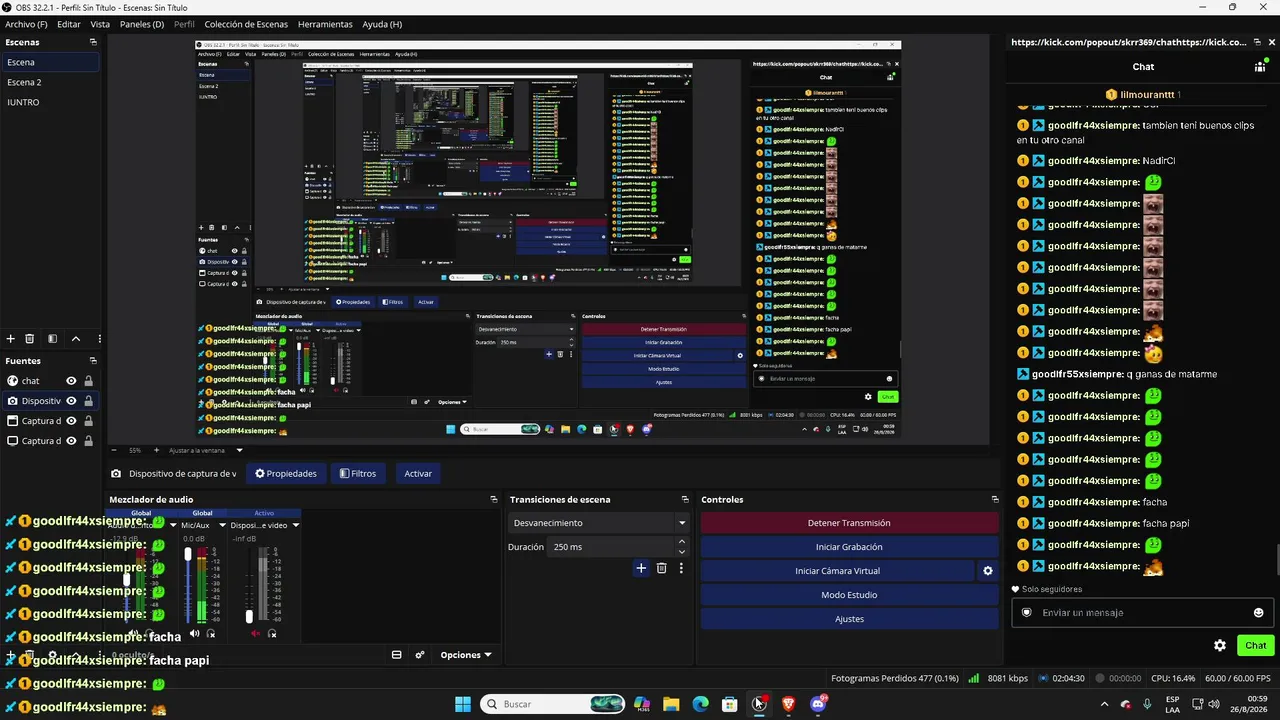Move the selected scene up with the arrow

pos(76,339)
